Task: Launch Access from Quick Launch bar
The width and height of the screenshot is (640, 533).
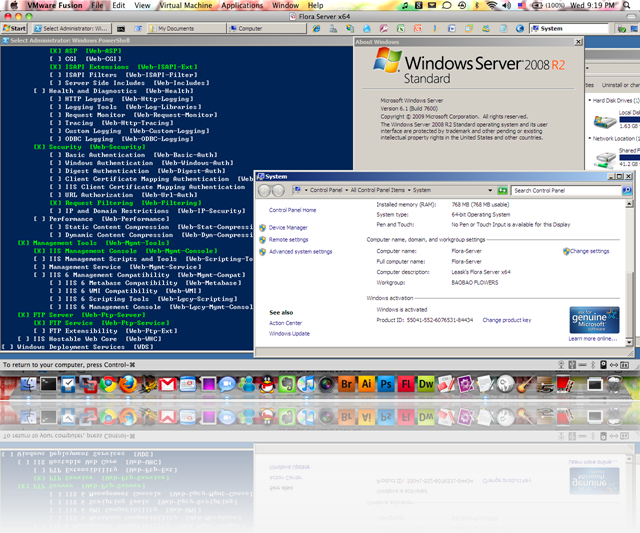Action: tap(384, 29)
